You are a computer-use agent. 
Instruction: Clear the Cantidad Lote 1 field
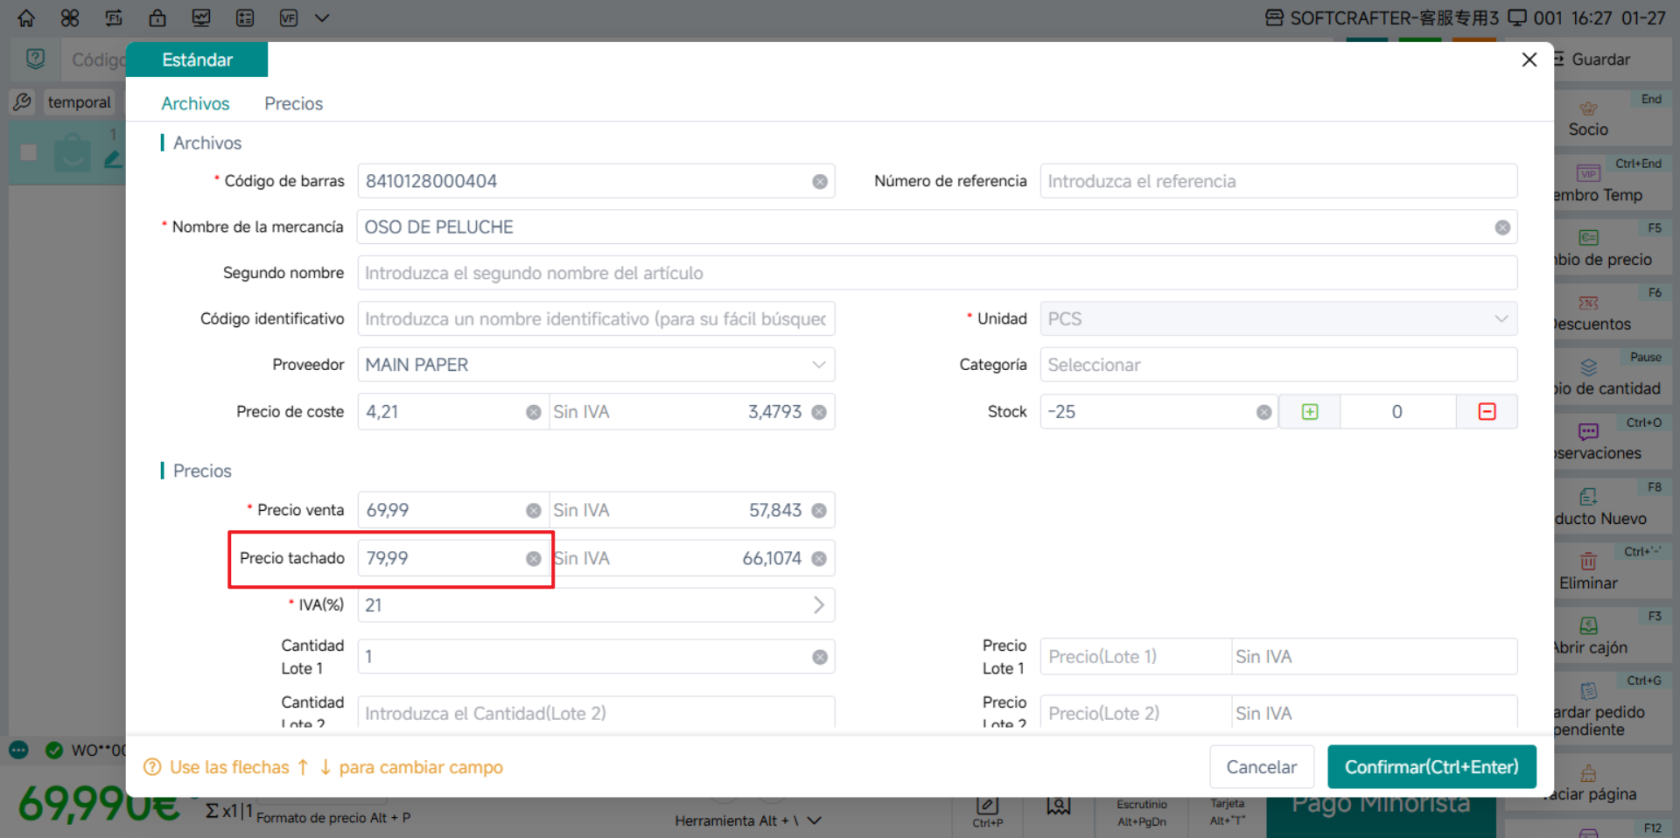(x=820, y=657)
